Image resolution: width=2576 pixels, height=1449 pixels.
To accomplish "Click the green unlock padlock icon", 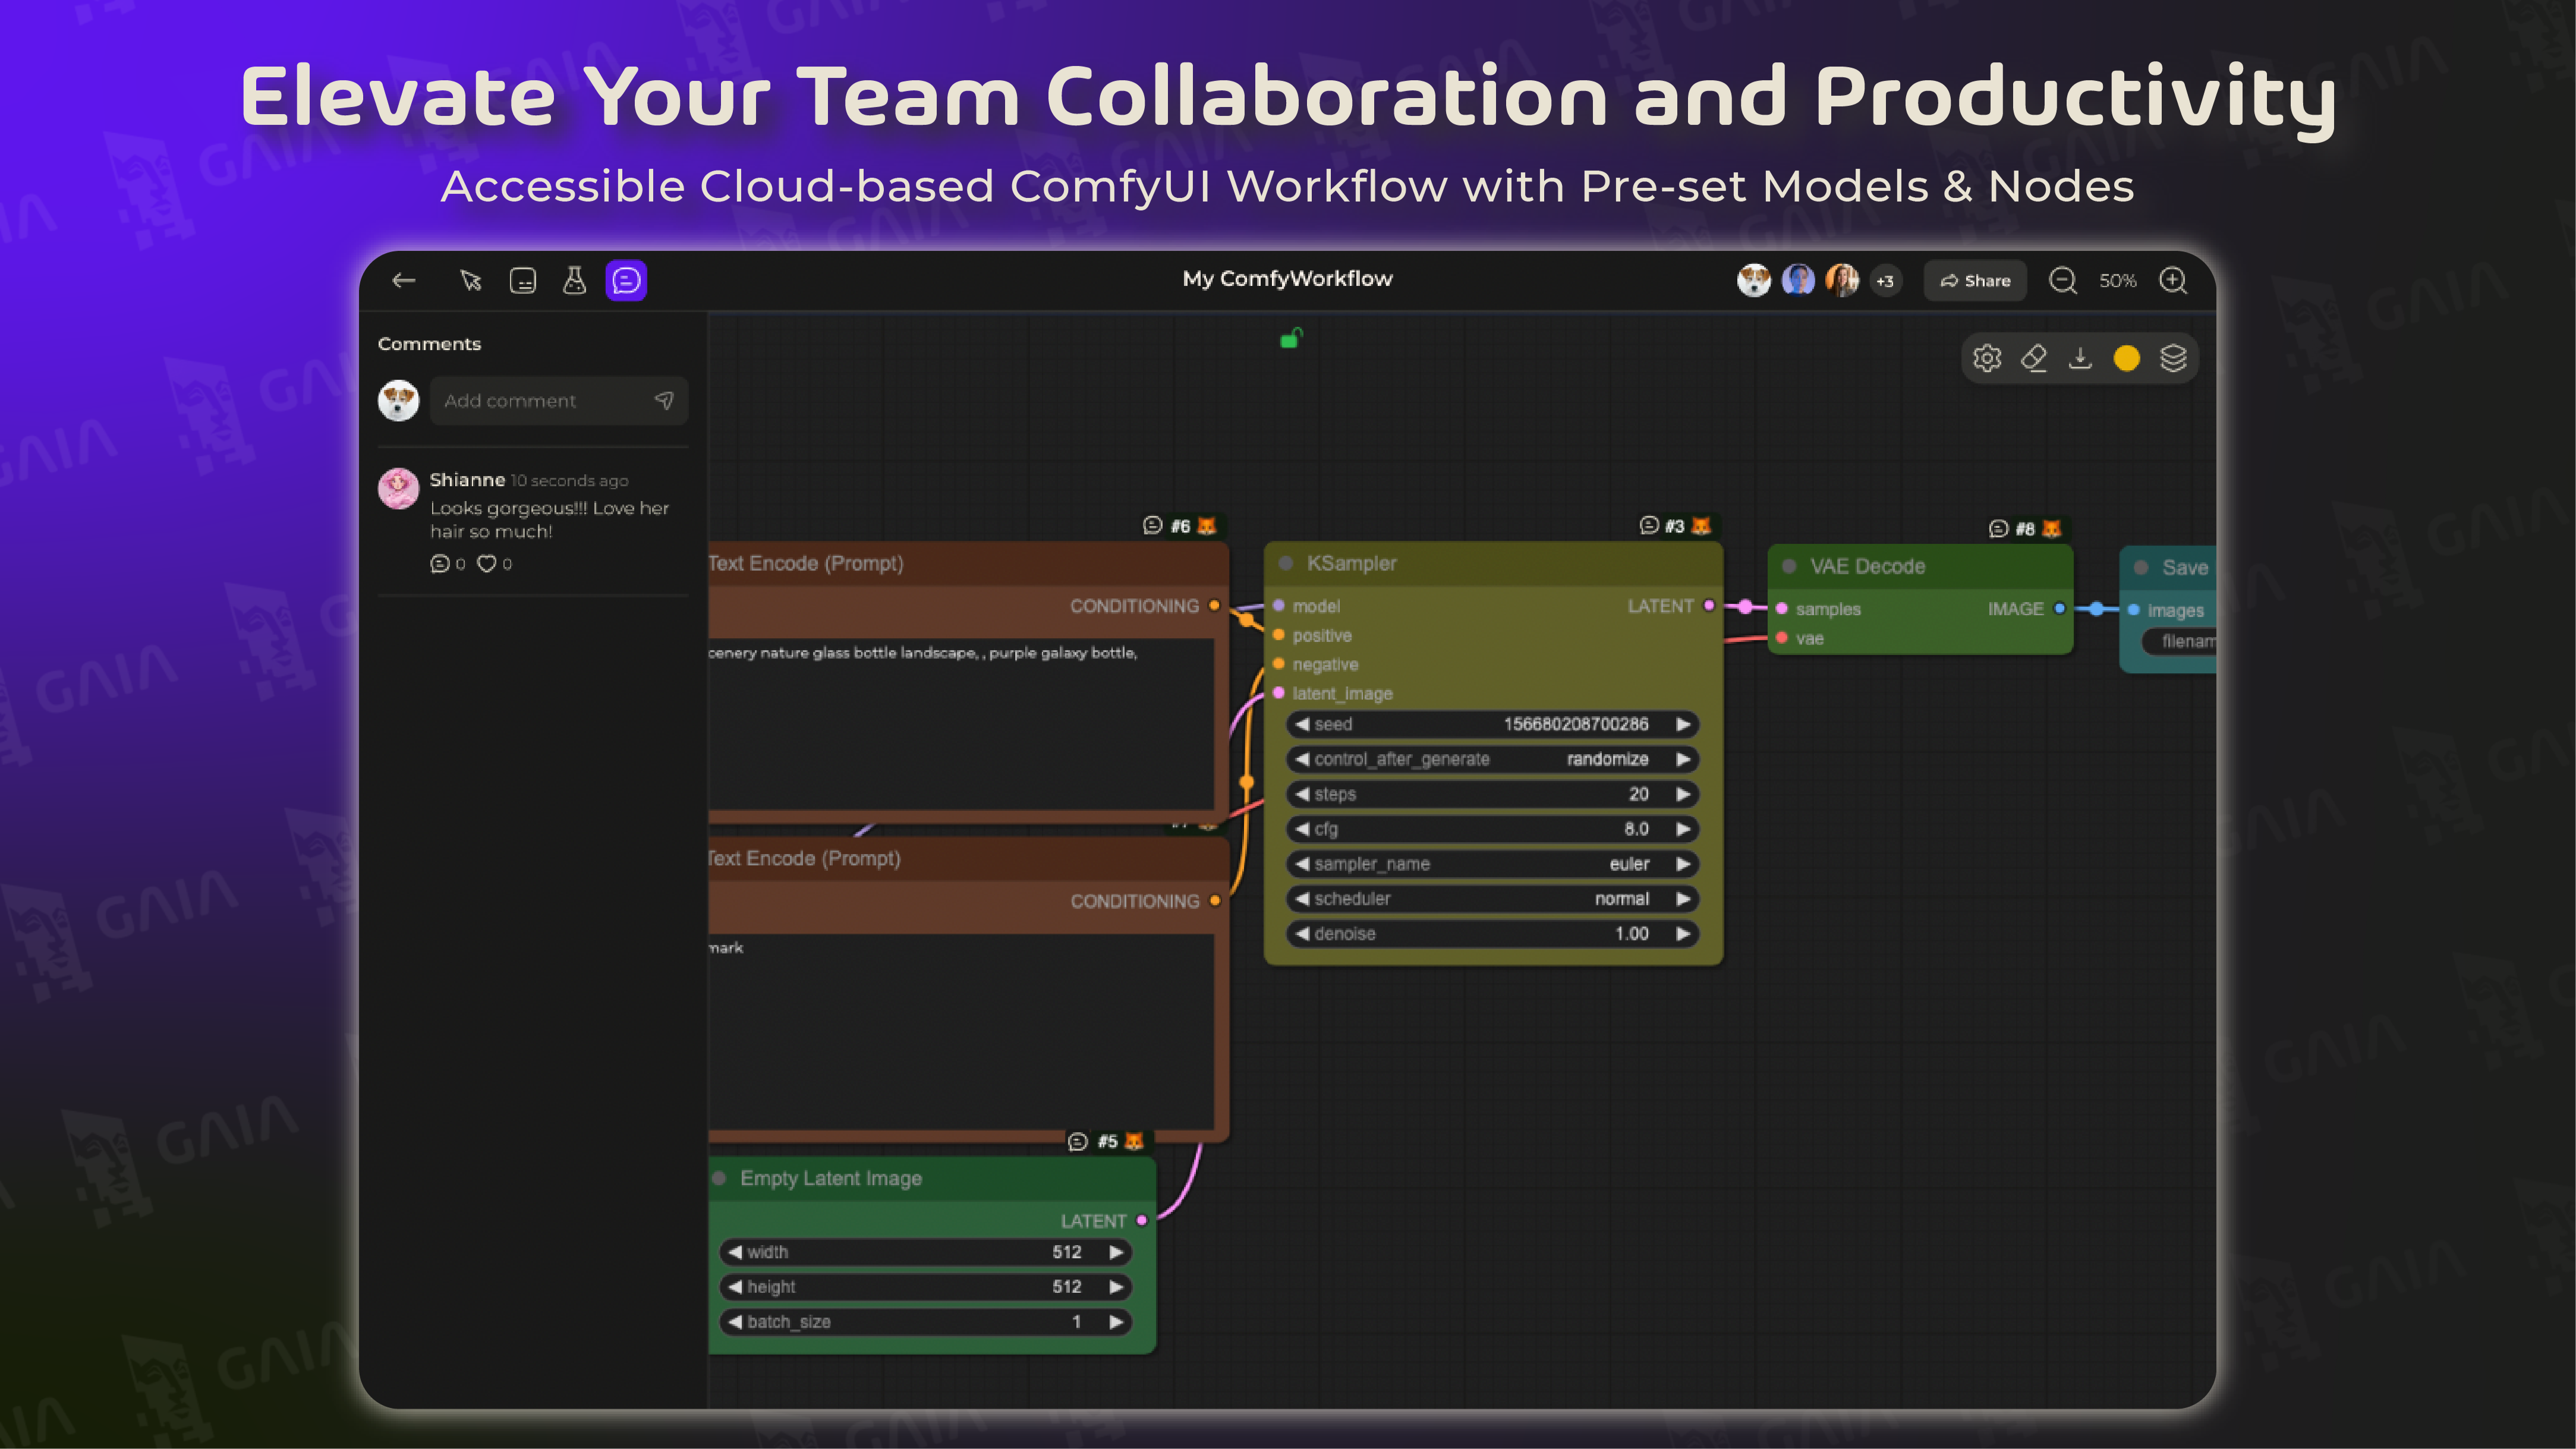I will [x=1291, y=339].
